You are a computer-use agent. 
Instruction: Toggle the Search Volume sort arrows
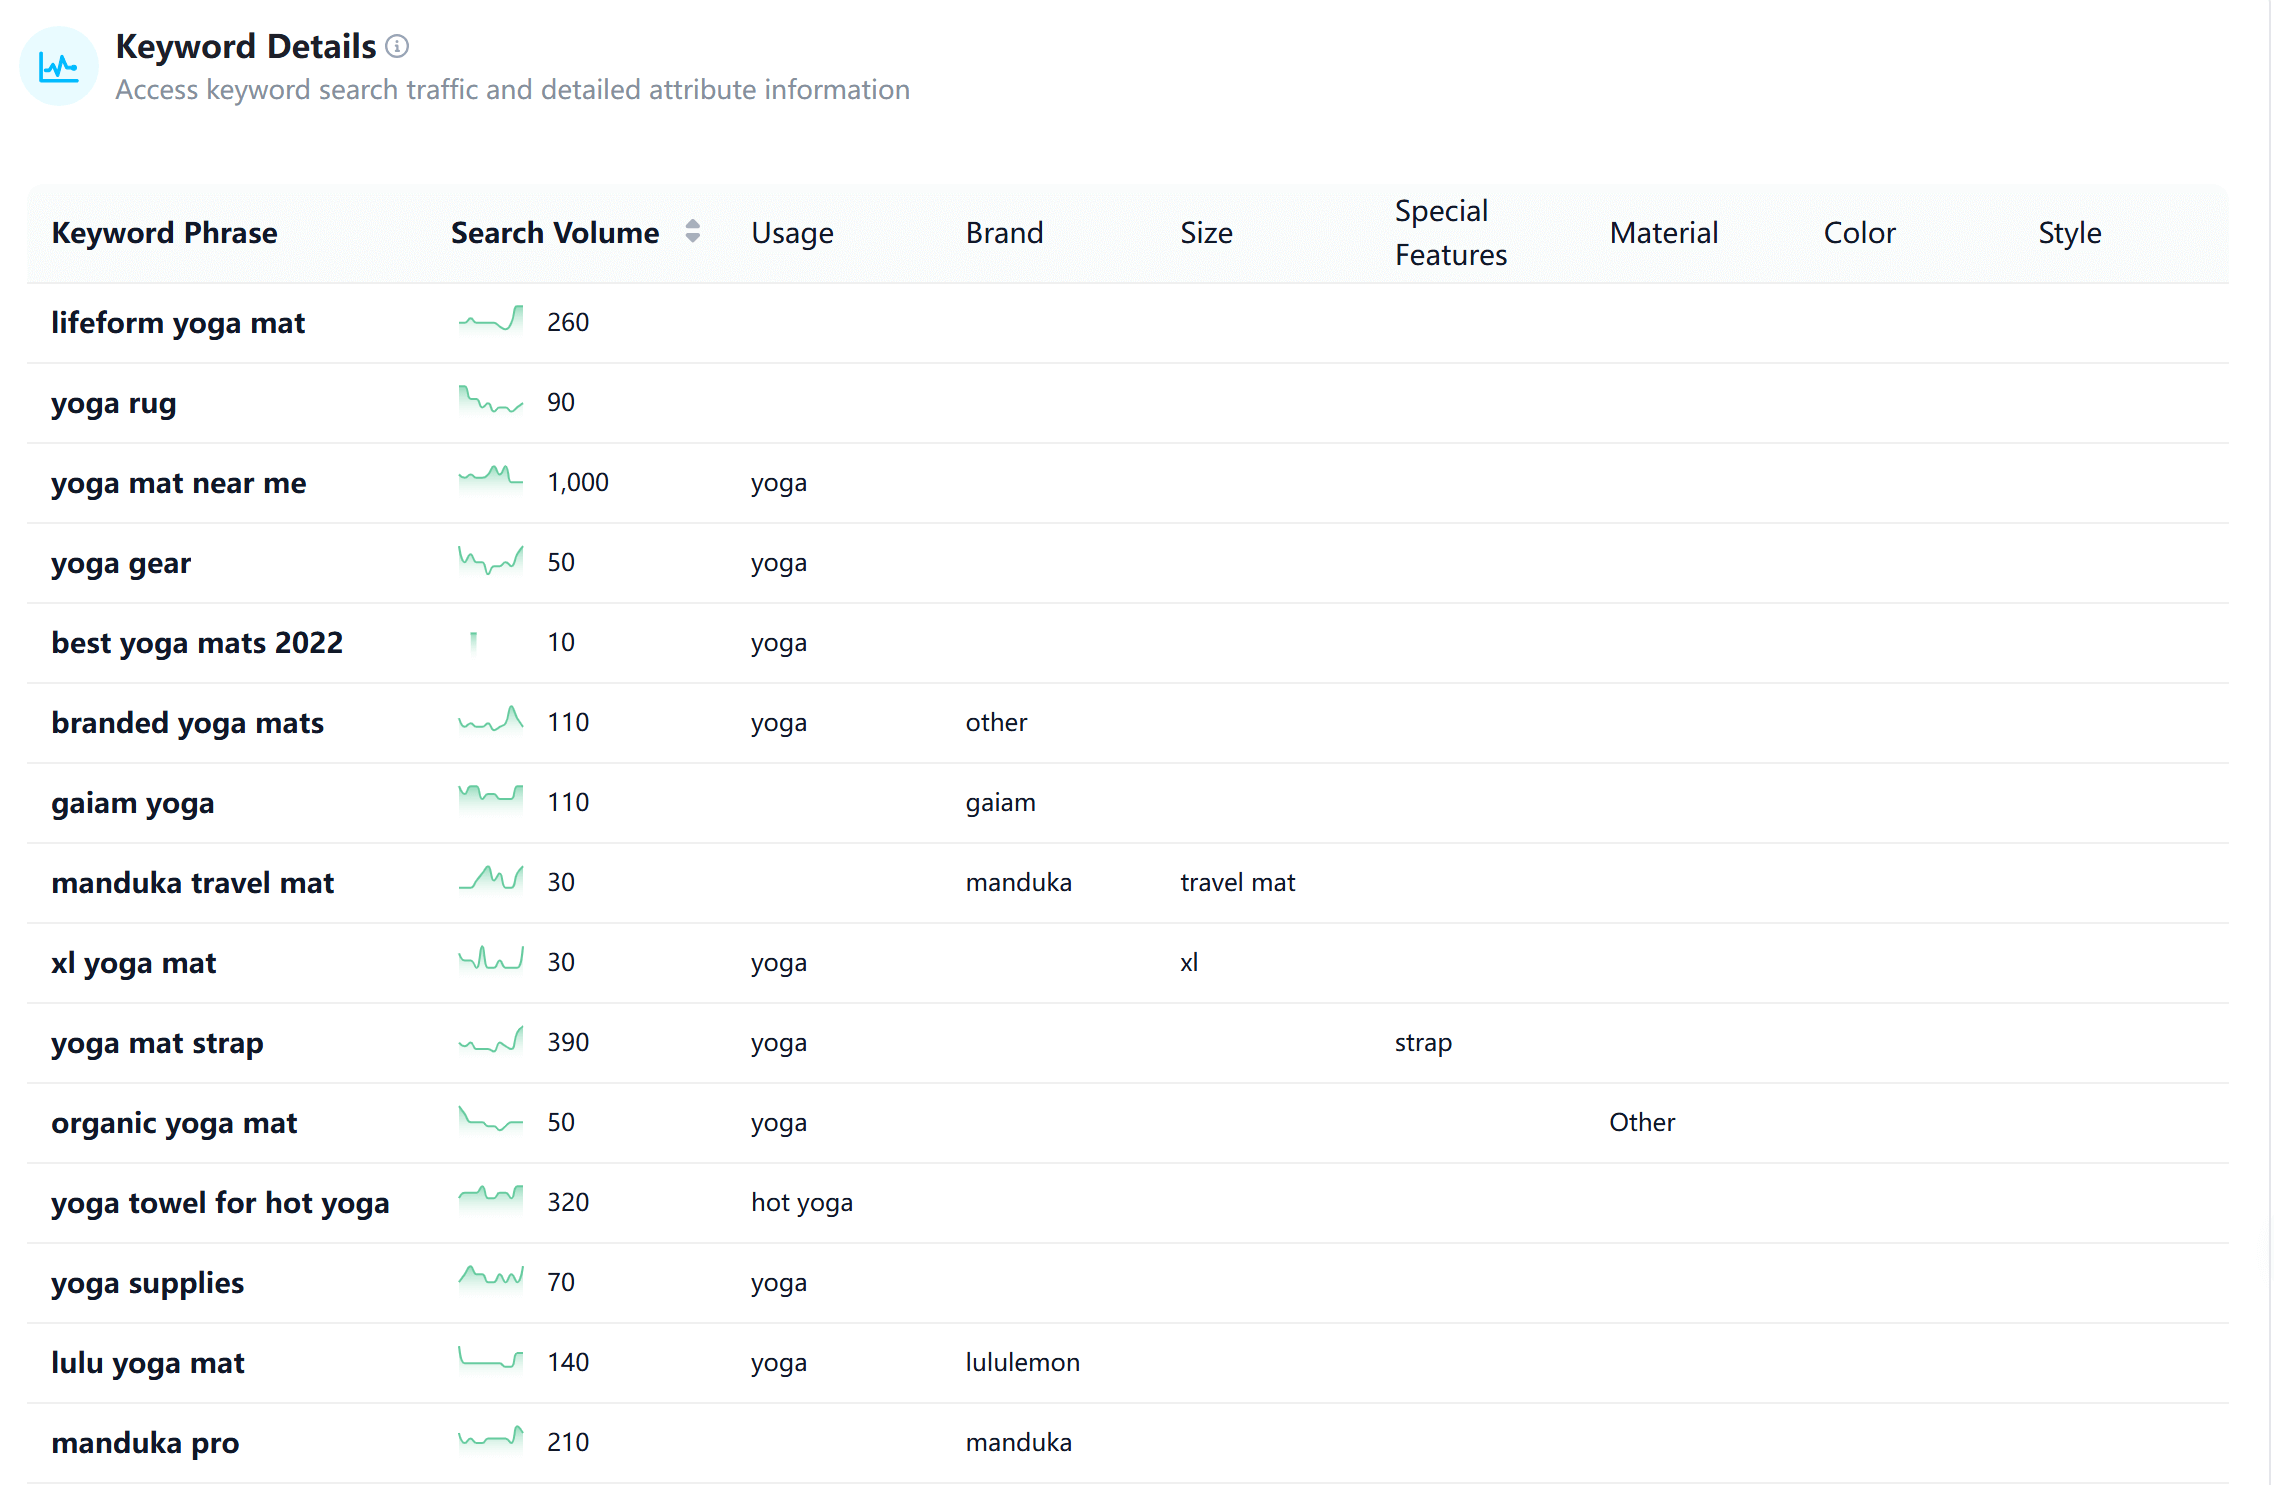click(692, 232)
